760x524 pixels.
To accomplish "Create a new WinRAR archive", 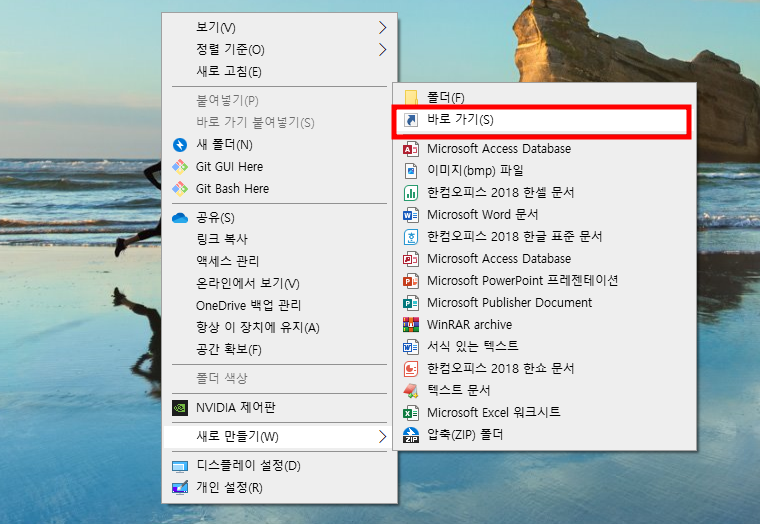I will click(x=544, y=324).
